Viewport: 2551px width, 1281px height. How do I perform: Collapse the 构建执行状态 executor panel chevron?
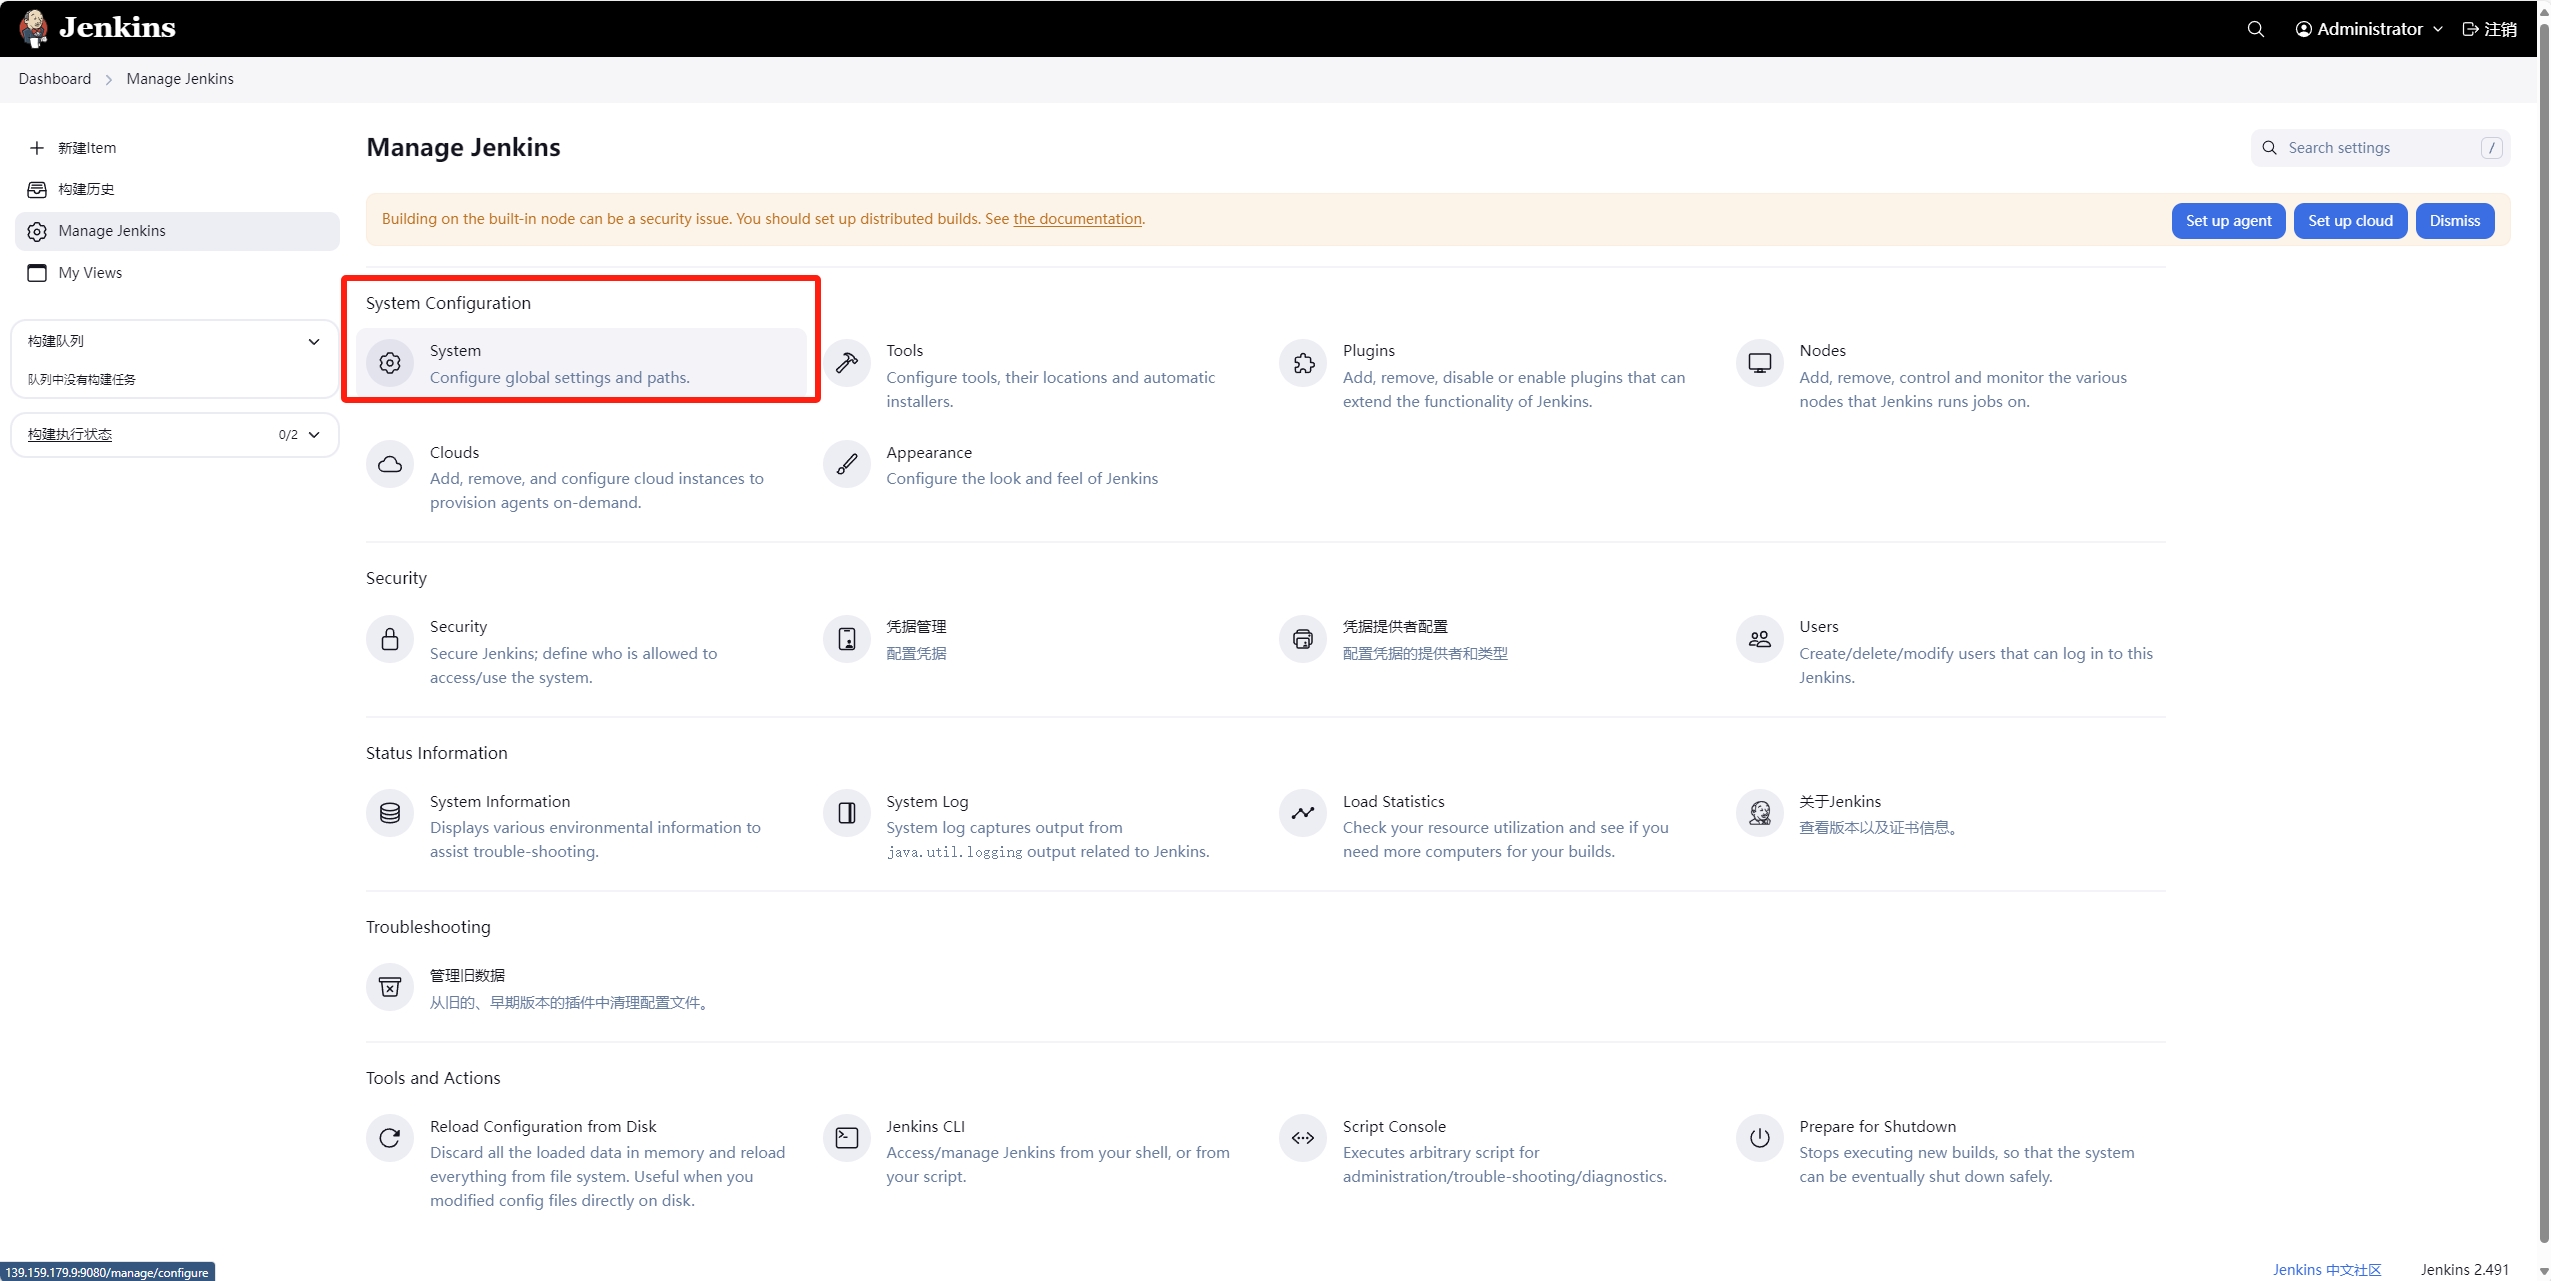314,435
